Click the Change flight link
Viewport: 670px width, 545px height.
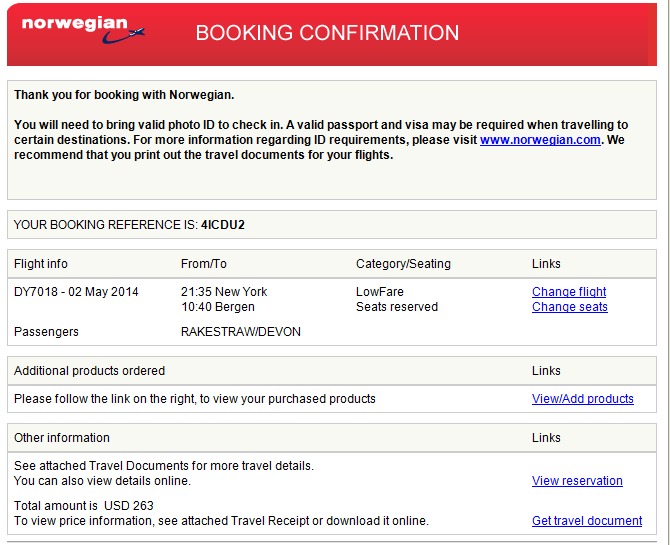(x=569, y=292)
